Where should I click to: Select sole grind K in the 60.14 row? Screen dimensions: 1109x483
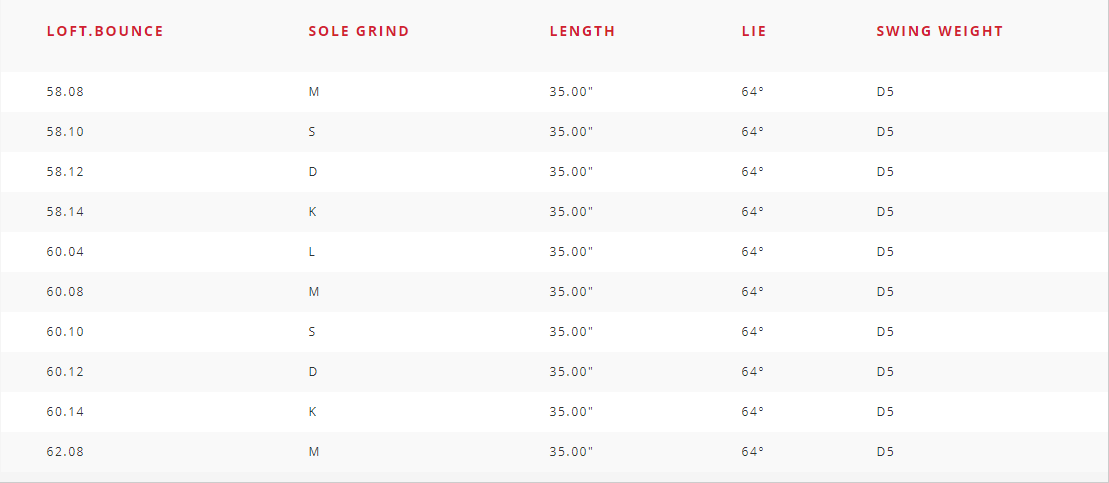313,411
